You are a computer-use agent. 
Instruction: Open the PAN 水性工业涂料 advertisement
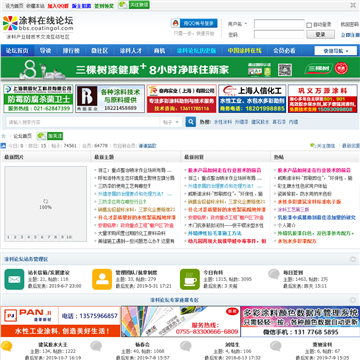coord(60,322)
